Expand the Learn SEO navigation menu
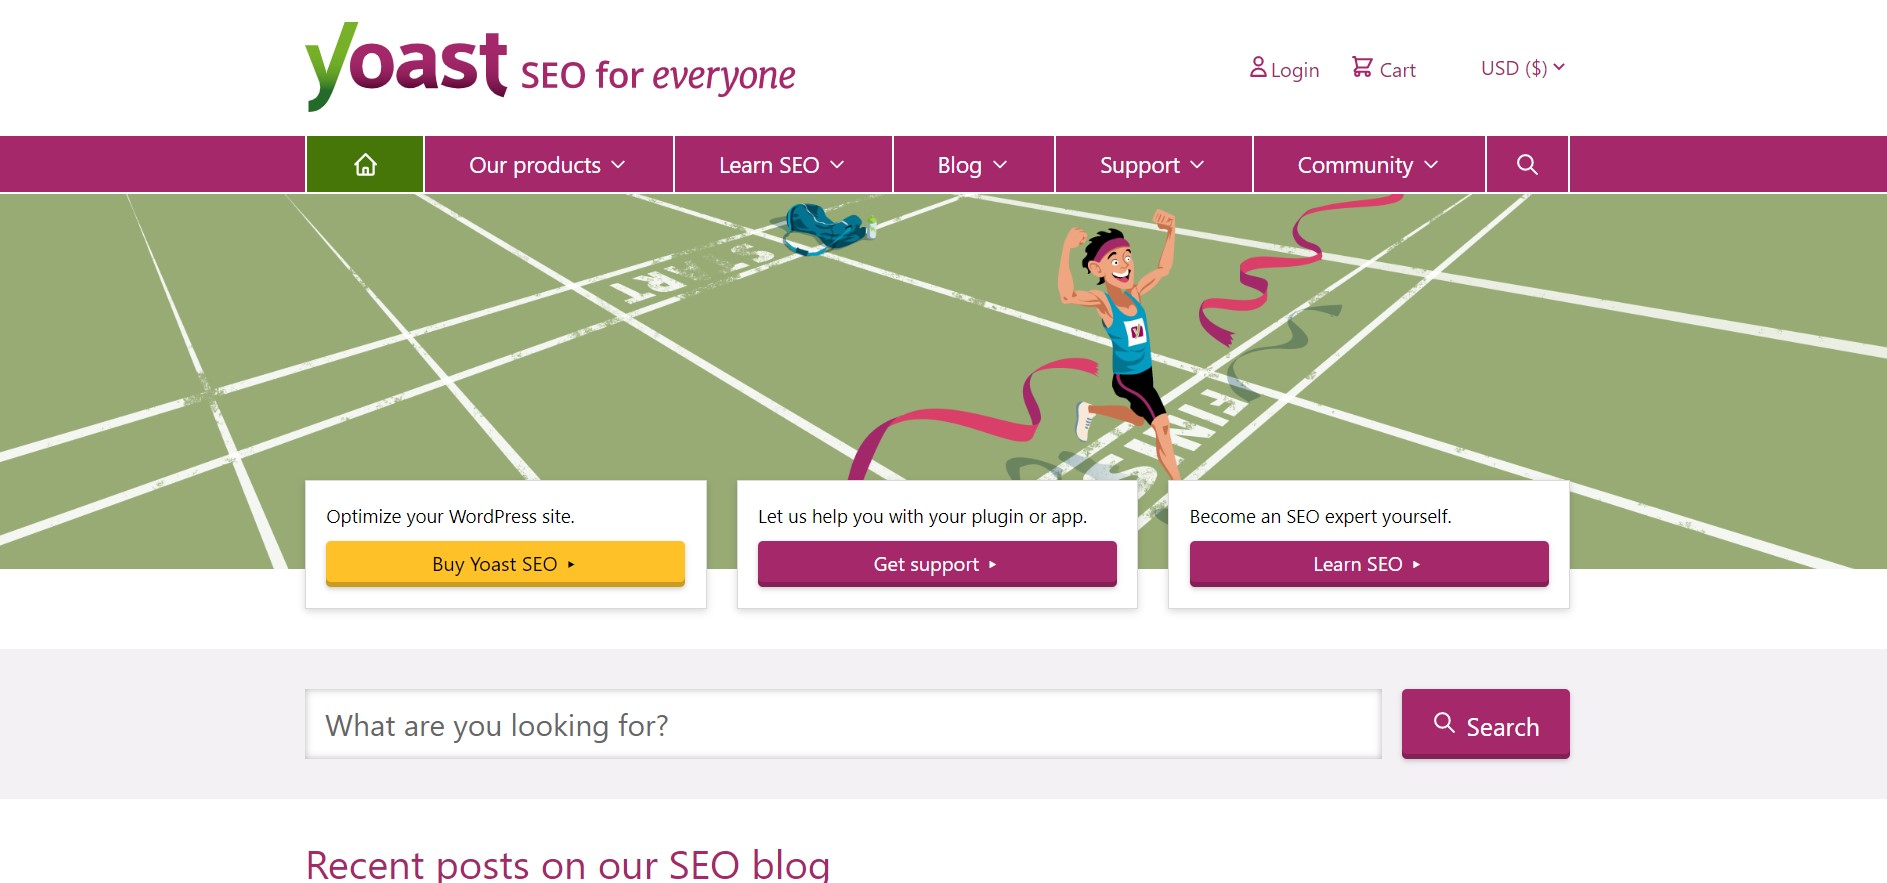This screenshot has width=1887, height=883. [x=782, y=165]
